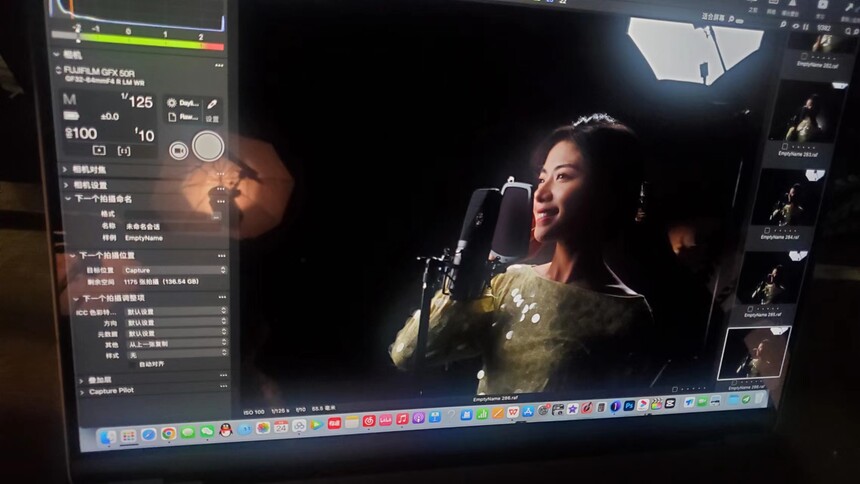
Task: Open the Capture Pilot panel options menu
Action: pos(224,386)
